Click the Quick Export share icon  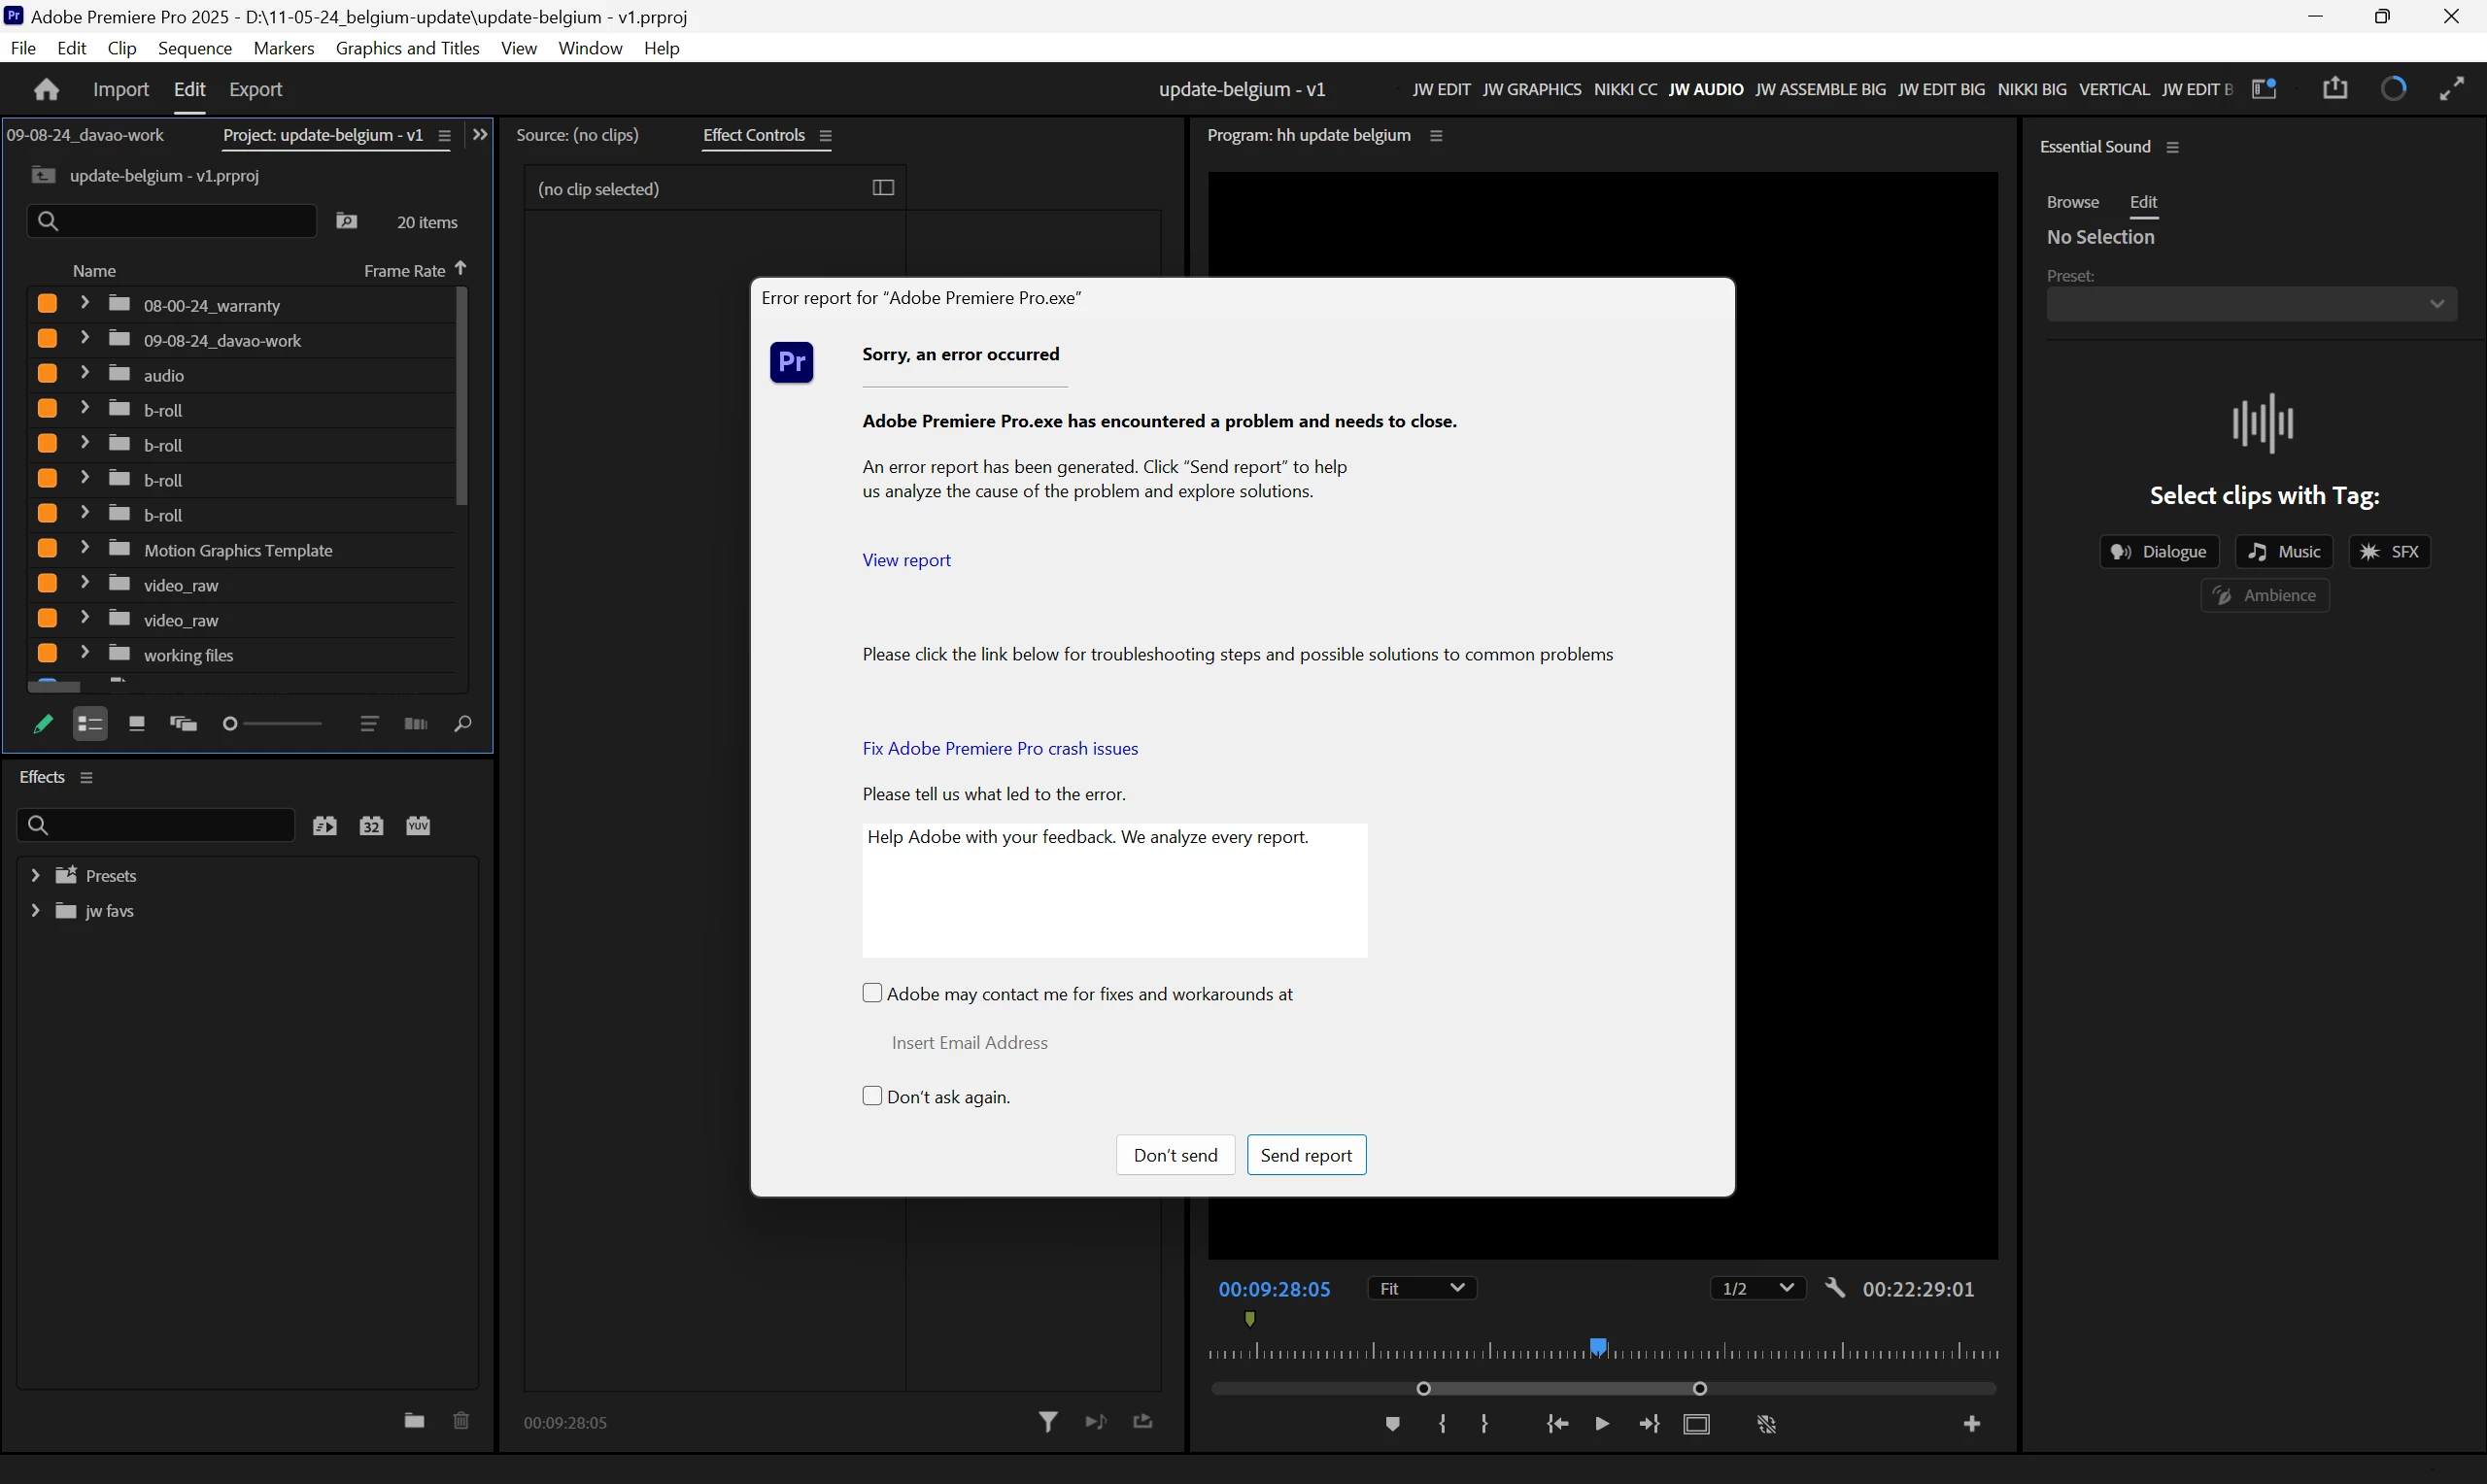click(x=2334, y=89)
